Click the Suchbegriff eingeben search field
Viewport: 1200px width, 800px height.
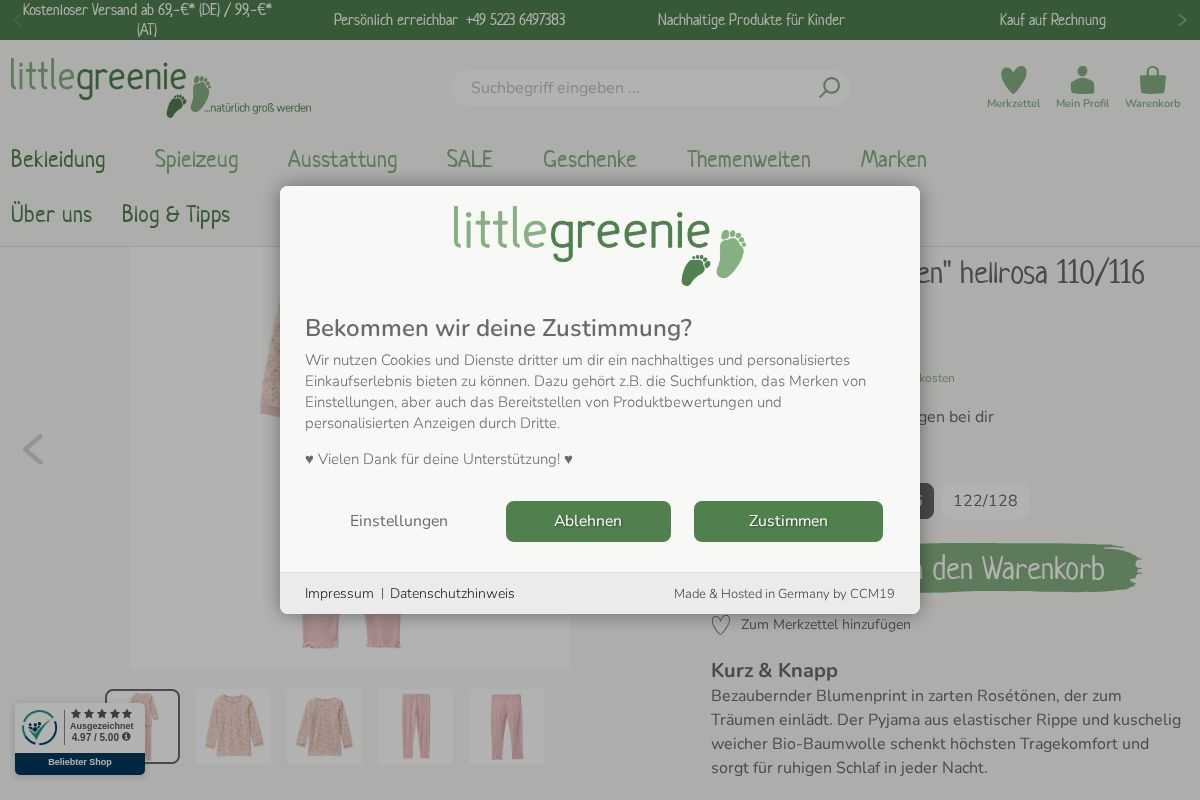click(x=640, y=88)
